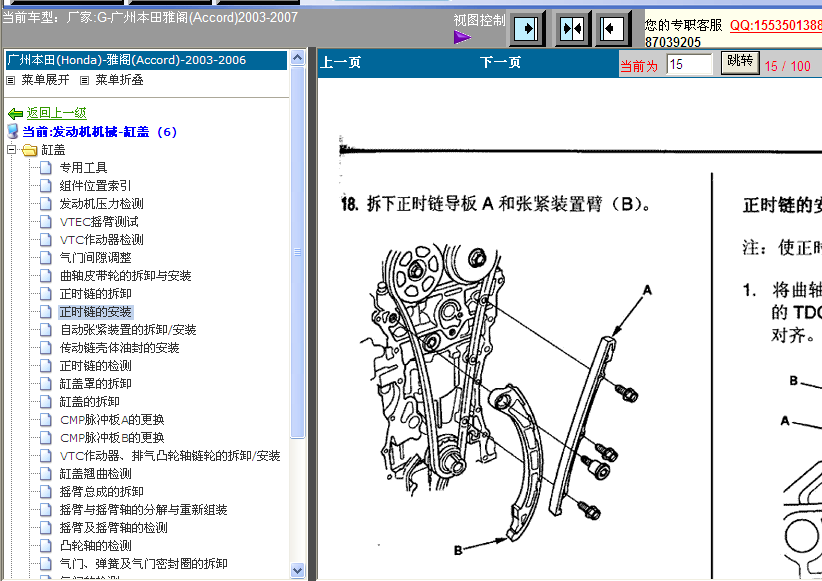Screen dimensions: 822x581
Task: Open VTC作动器检测 tree item
Action: [101, 240]
